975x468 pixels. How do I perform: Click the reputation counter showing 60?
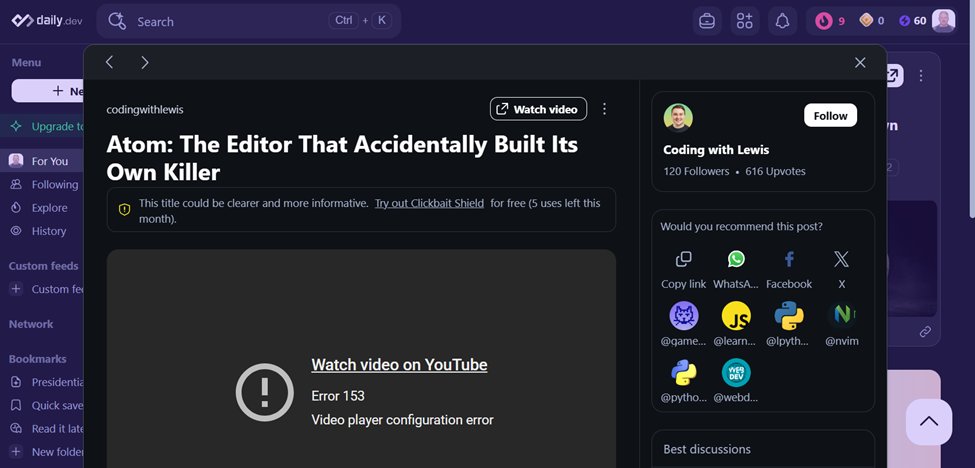click(x=912, y=21)
